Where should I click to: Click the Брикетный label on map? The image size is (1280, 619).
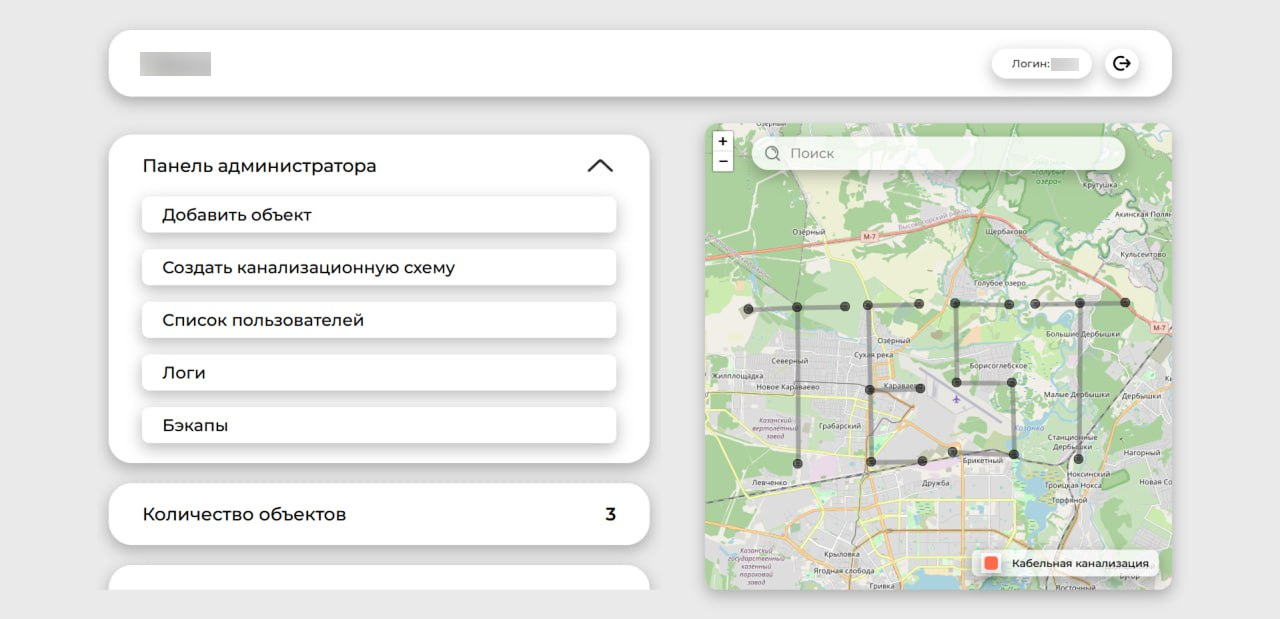983,461
